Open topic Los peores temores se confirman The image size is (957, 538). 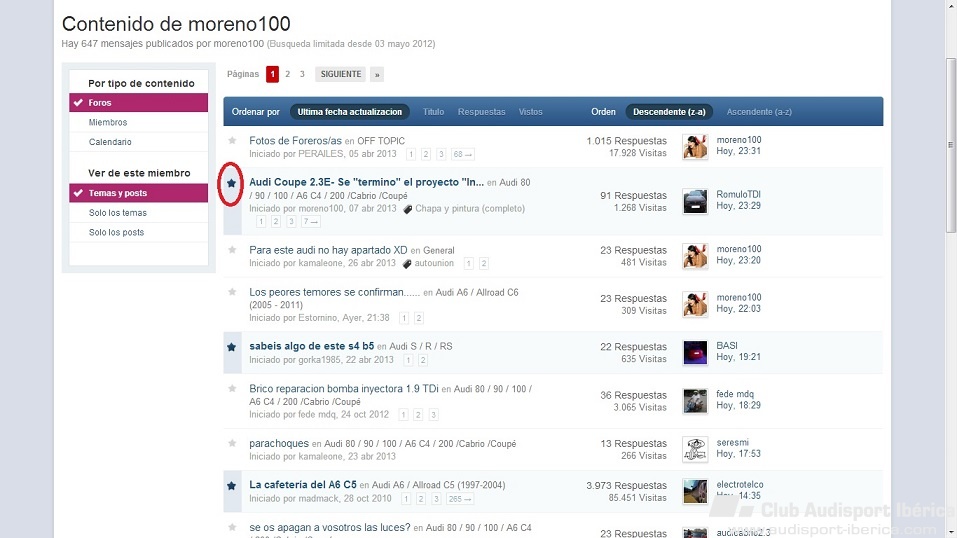[x=334, y=292]
